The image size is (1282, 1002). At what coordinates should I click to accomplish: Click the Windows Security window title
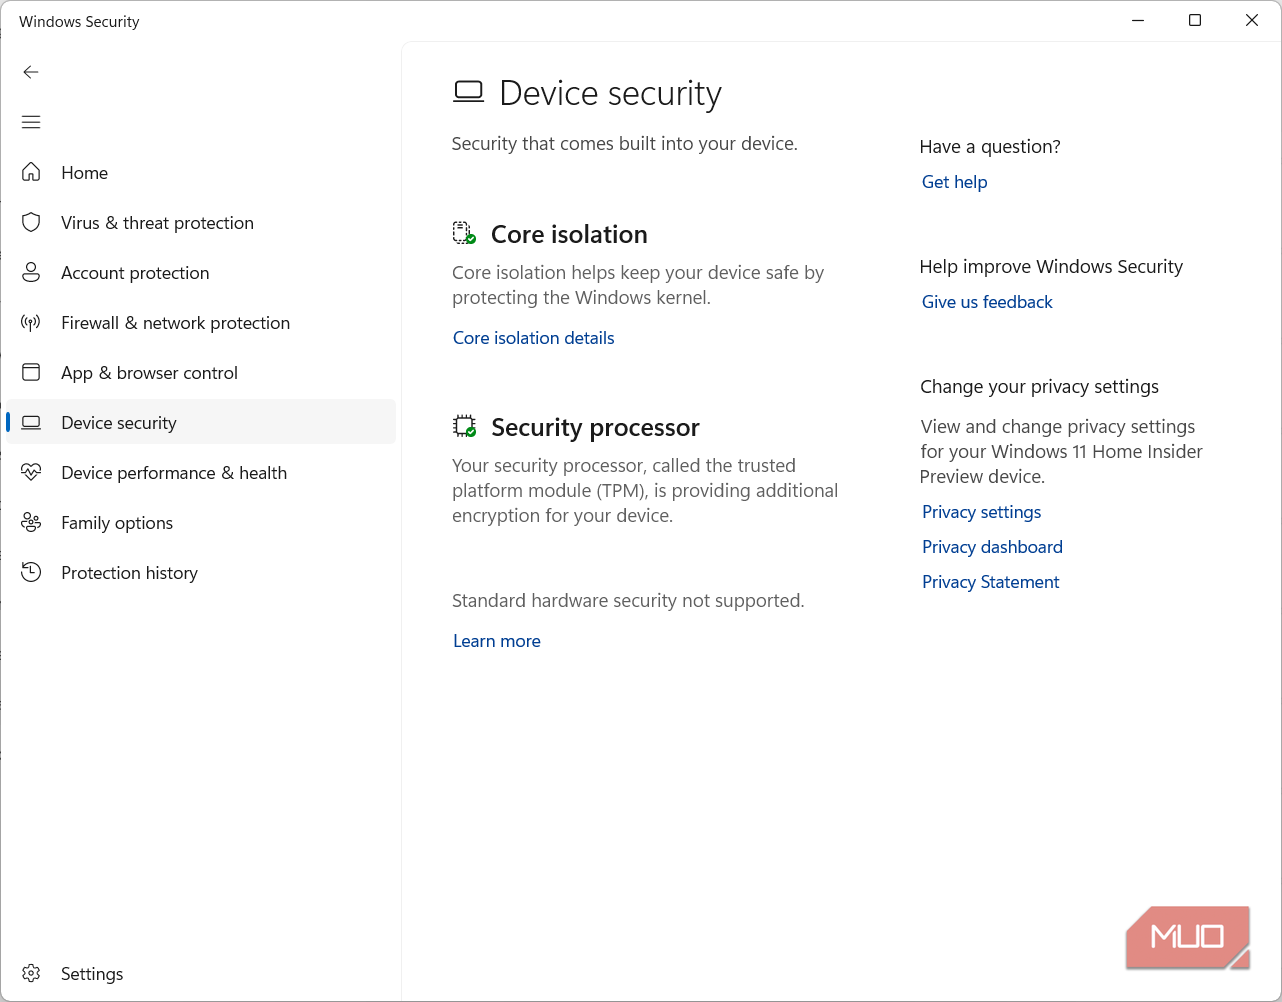click(x=79, y=22)
